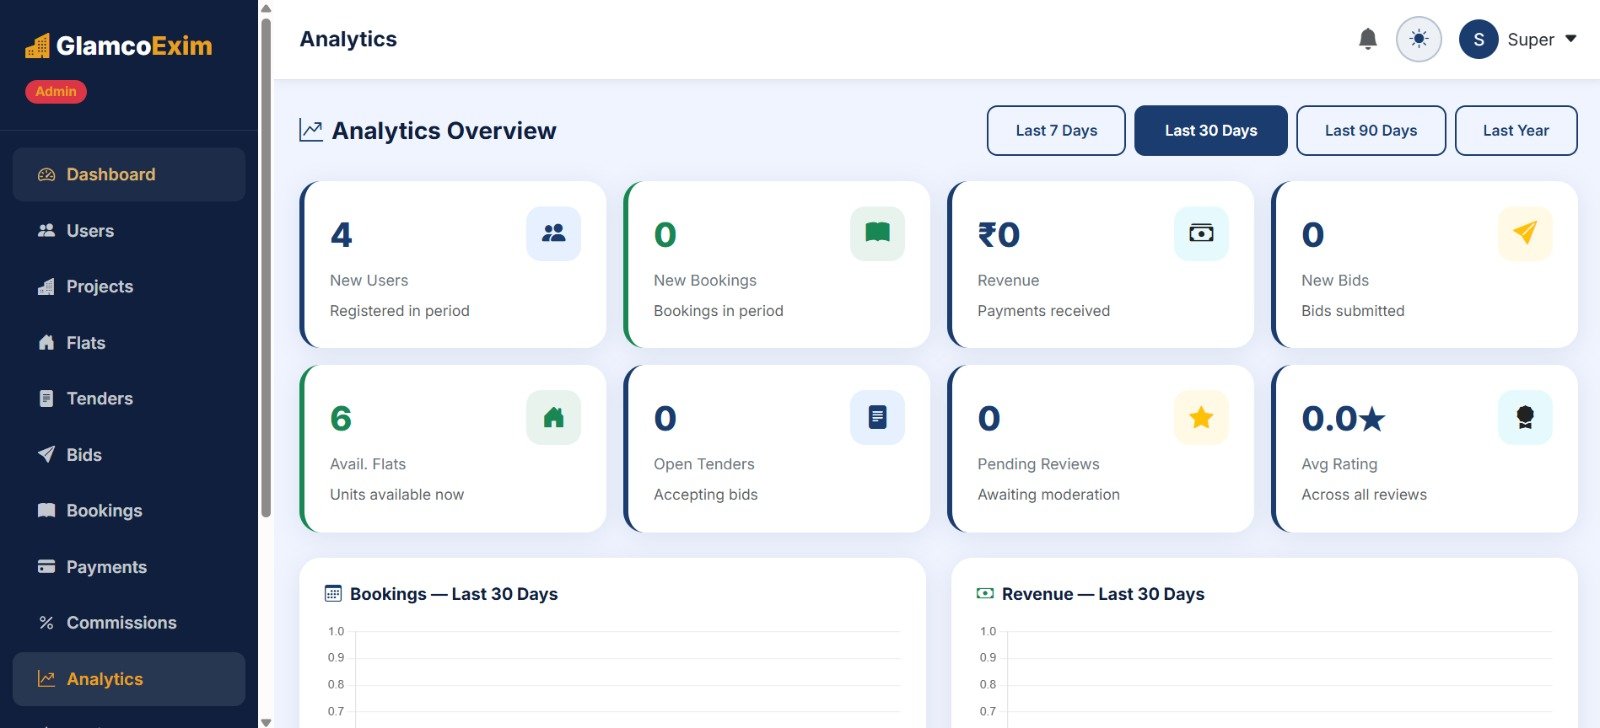Click the Open Tenders document icon
The height and width of the screenshot is (728, 1600).
(x=877, y=417)
